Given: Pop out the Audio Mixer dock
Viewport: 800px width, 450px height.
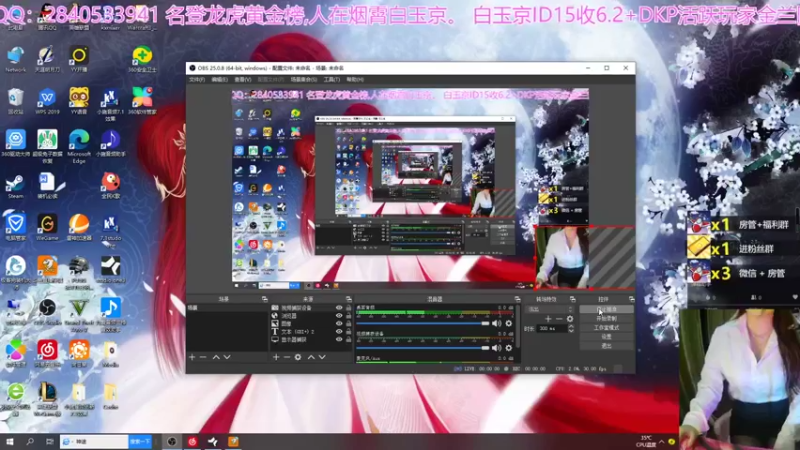Looking at the screenshot, I should 517,299.
